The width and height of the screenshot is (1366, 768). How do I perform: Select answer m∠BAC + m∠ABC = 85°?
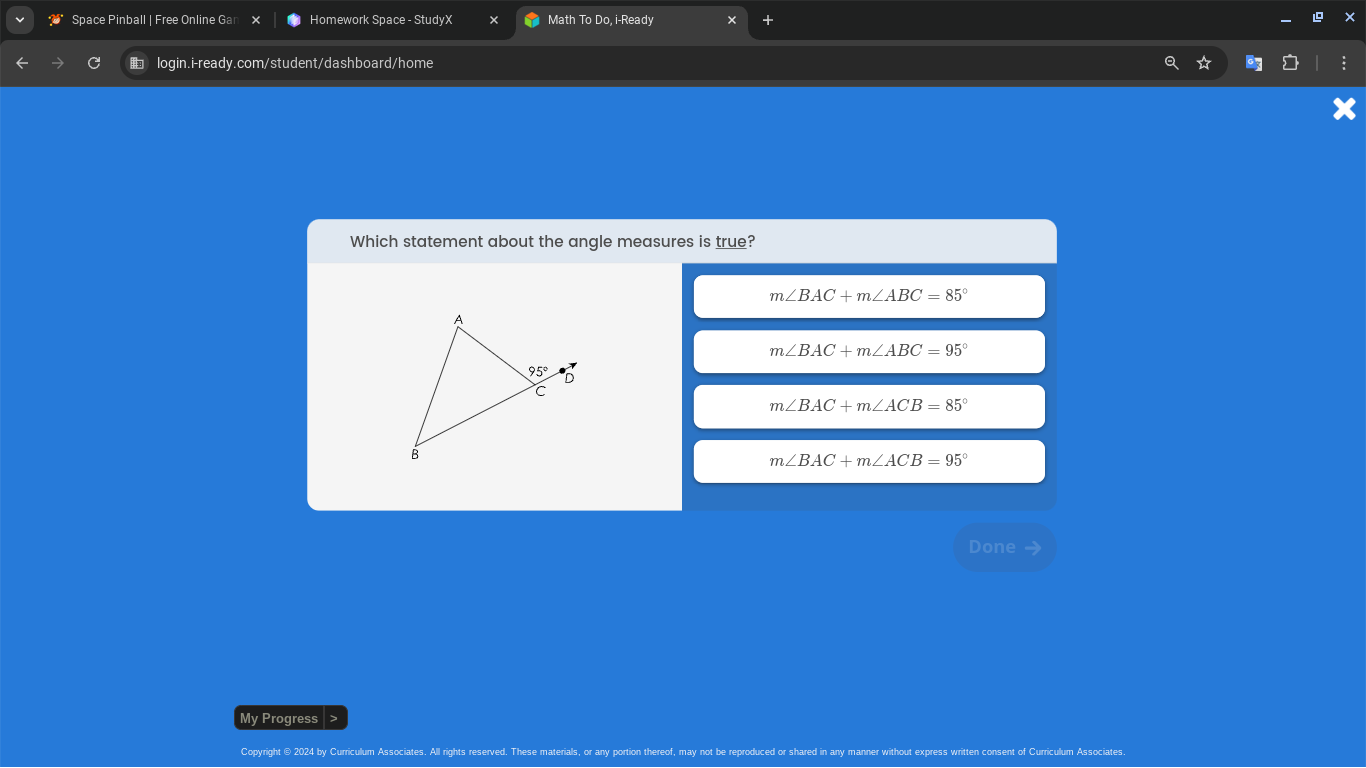point(869,296)
